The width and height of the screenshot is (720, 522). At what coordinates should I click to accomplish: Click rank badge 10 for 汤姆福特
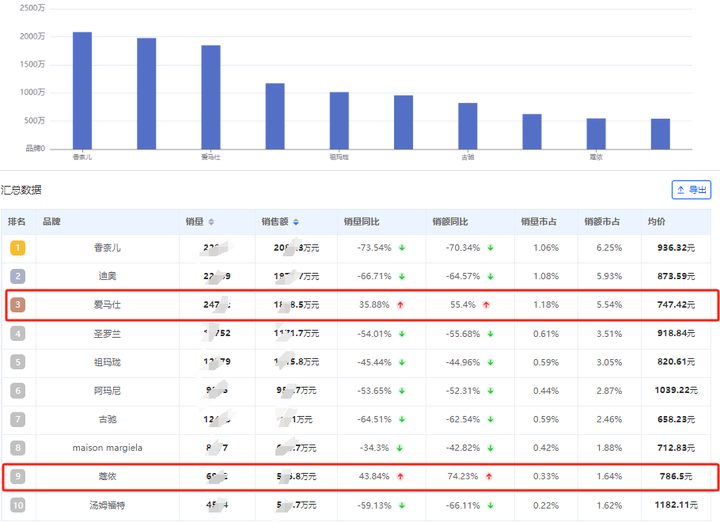(18, 505)
